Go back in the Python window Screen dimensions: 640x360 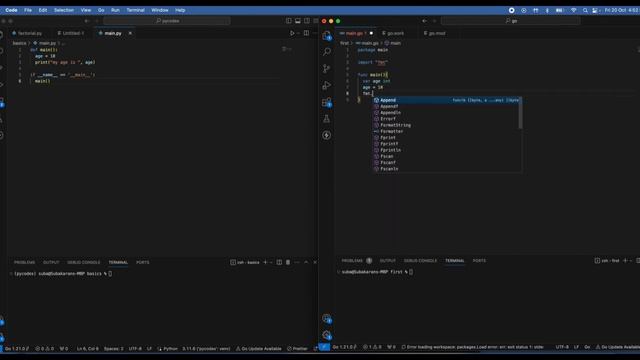(87, 21)
